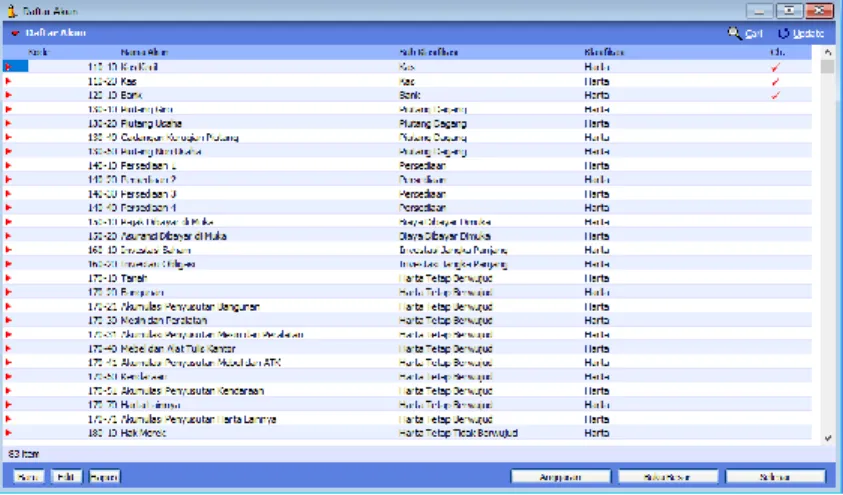Click the red arrow marker of Piutang Usaha row
Image resolution: width=843 pixels, height=495 pixels.
pos(8,123)
